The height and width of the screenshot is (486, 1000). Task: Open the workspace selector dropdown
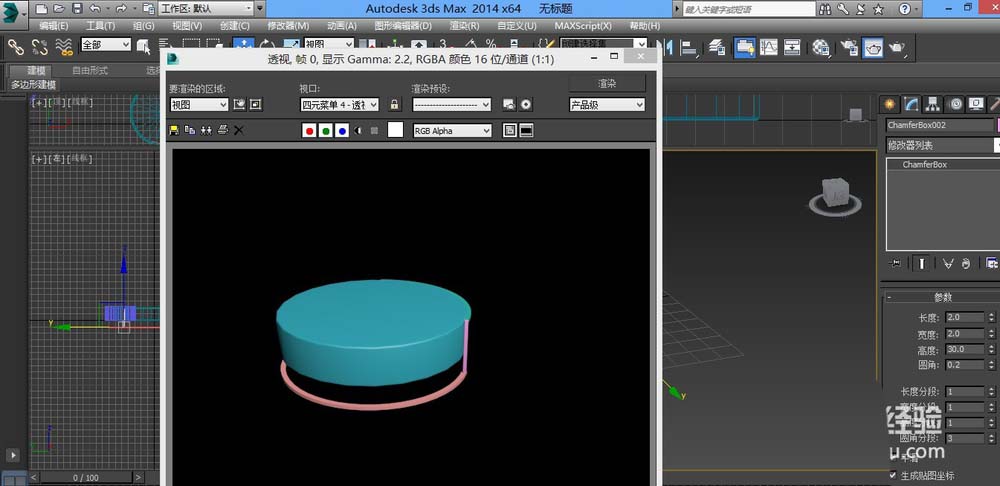point(205,9)
